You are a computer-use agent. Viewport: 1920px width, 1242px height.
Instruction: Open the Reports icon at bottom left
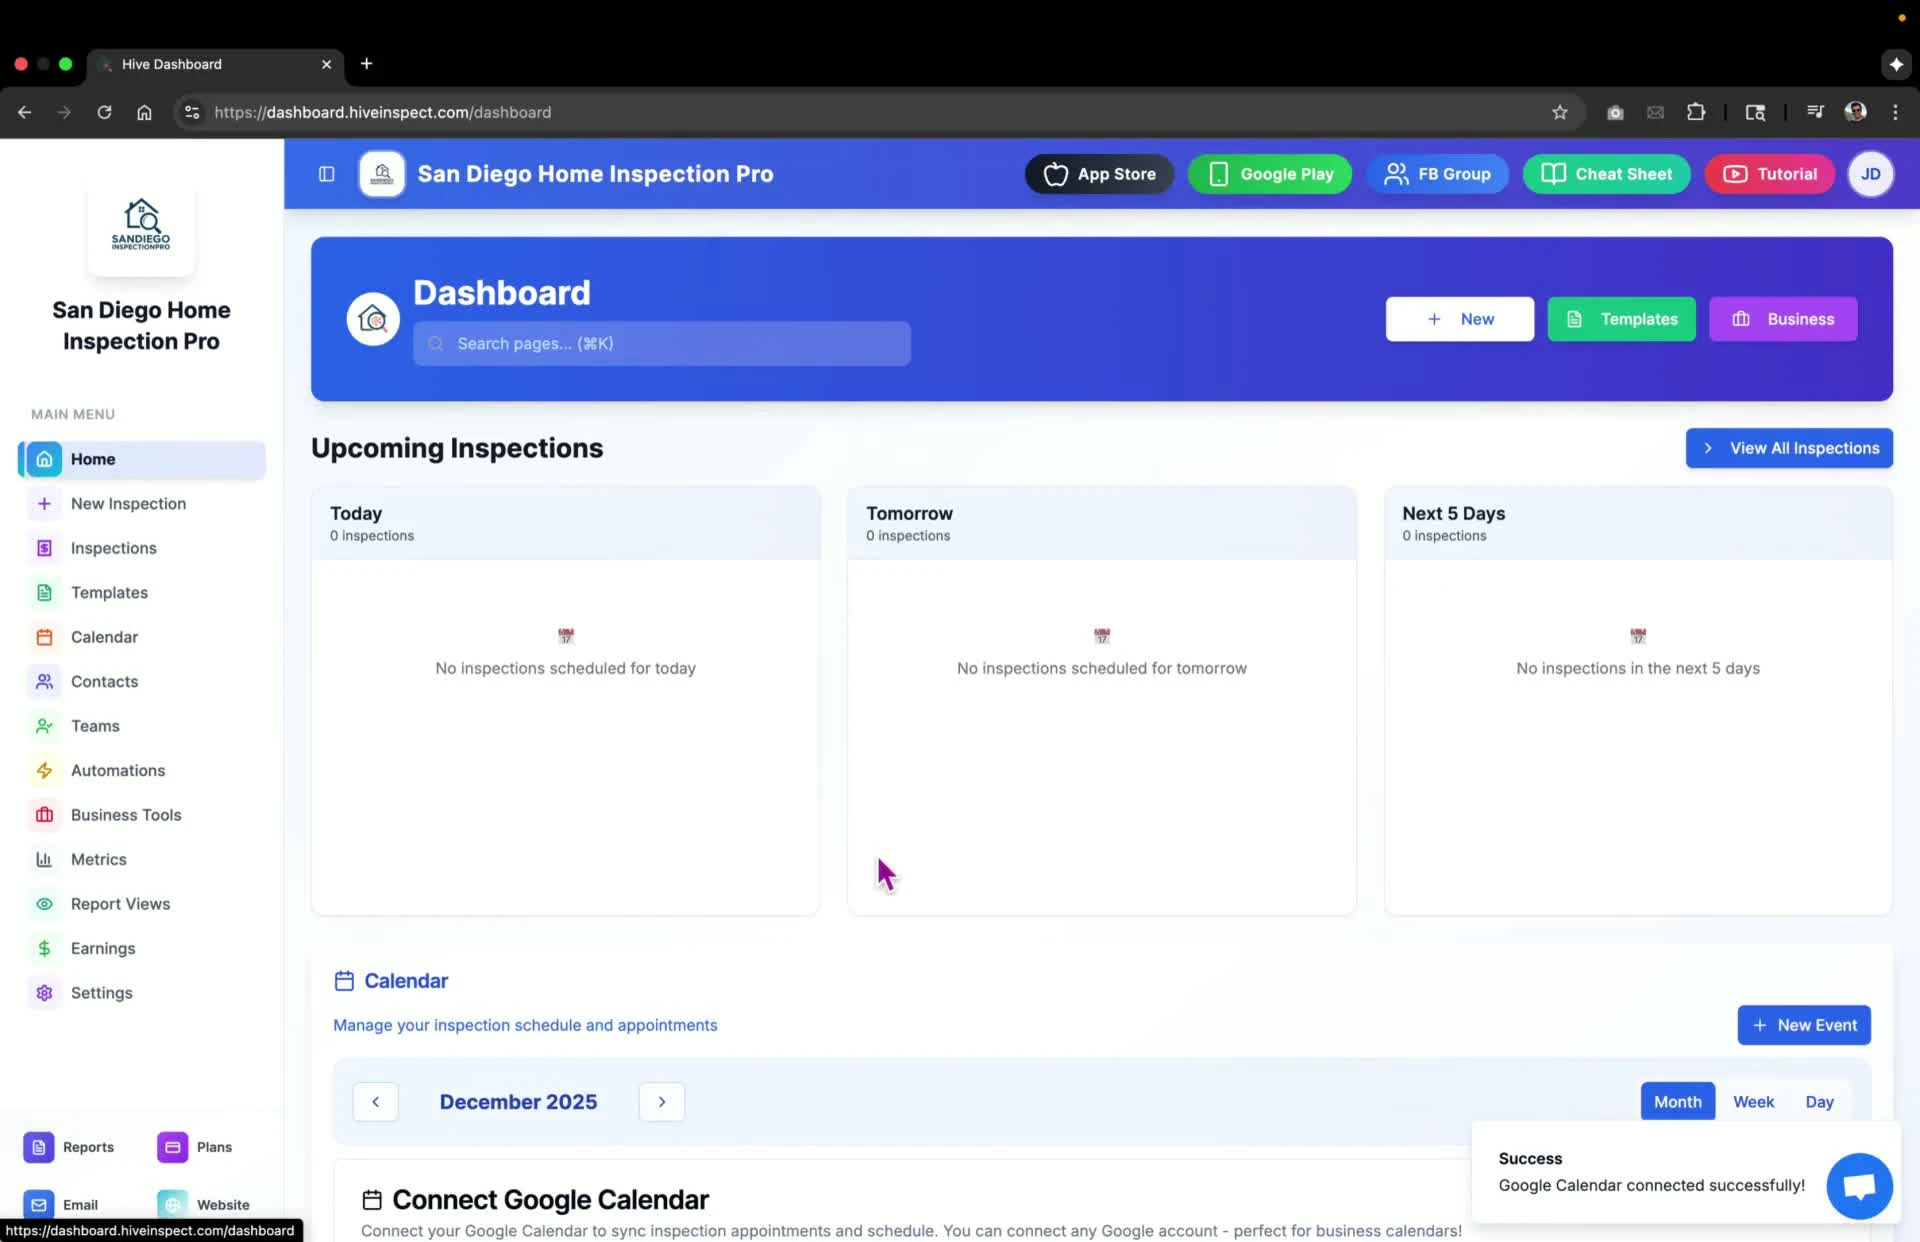point(38,1147)
